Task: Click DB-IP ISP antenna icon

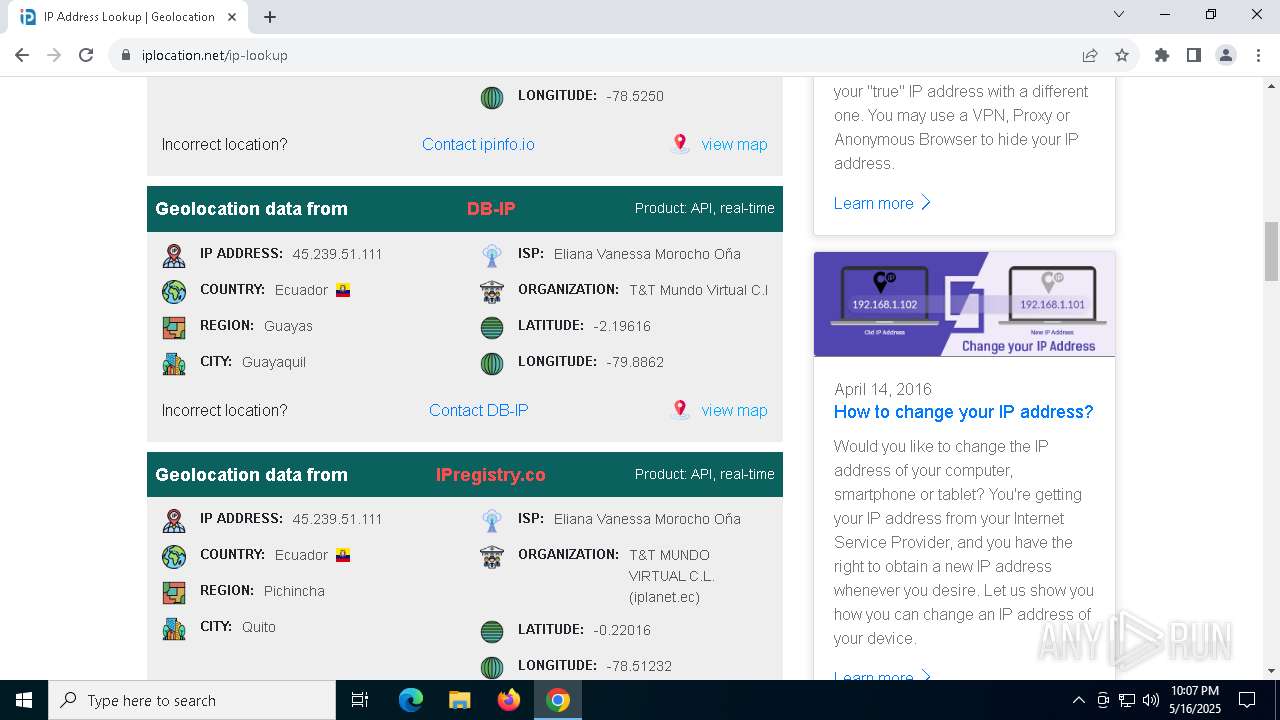Action: pos(491,255)
